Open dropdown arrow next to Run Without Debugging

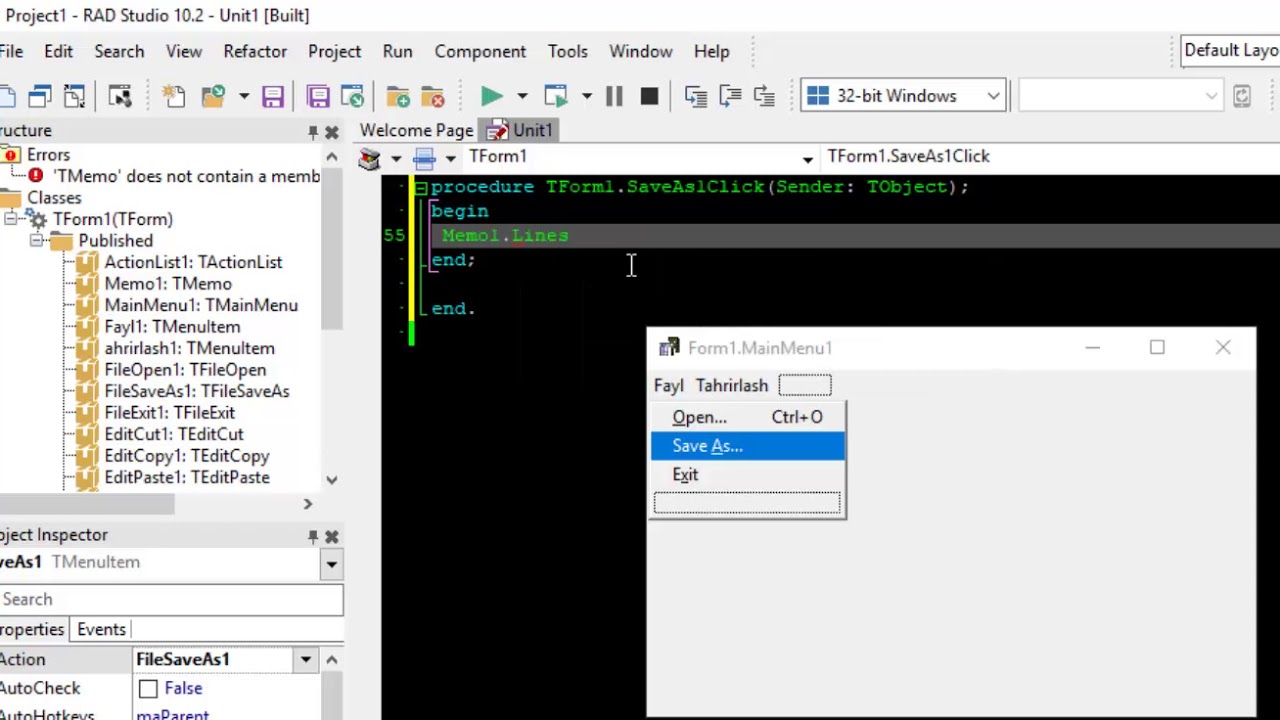click(x=586, y=96)
